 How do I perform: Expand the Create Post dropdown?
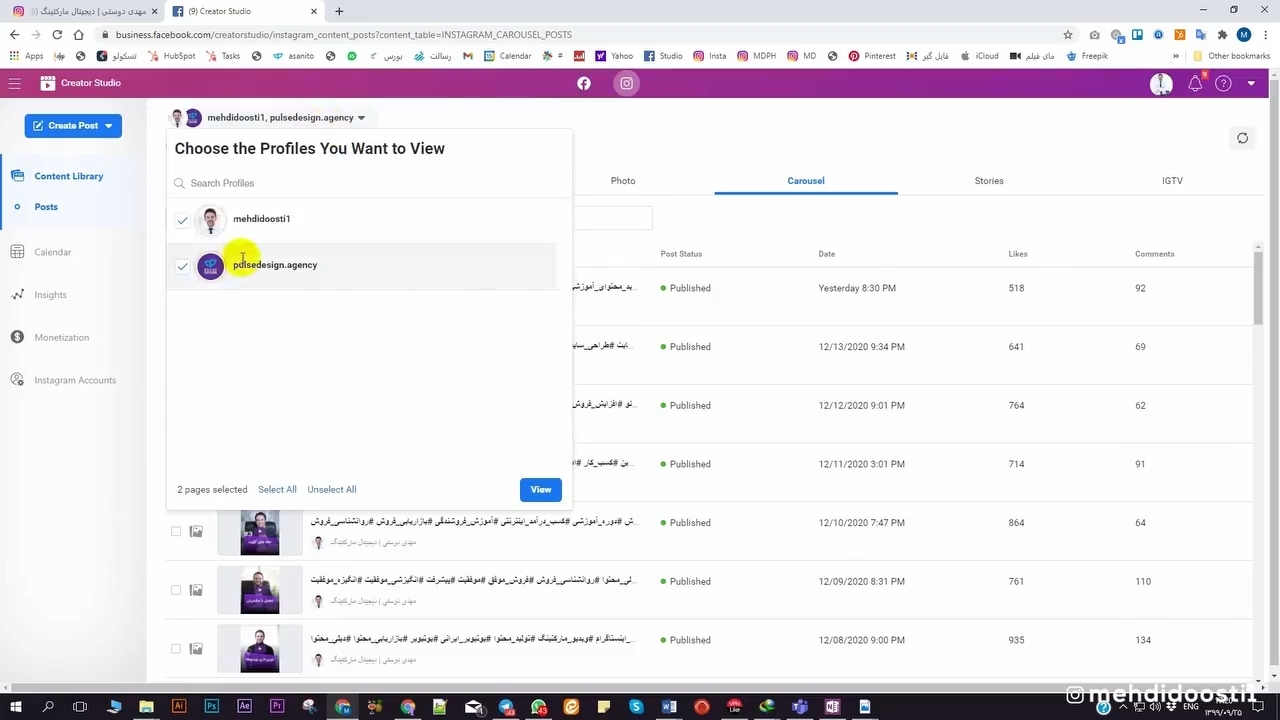(x=108, y=126)
